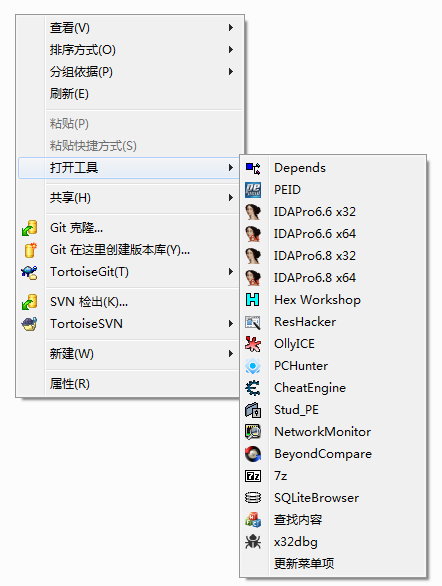Image resolution: width=442 pixels, height=586 pixels.
Task: Expand the 排序方式(O) submenu arrow
Action: tap(231, 50)
